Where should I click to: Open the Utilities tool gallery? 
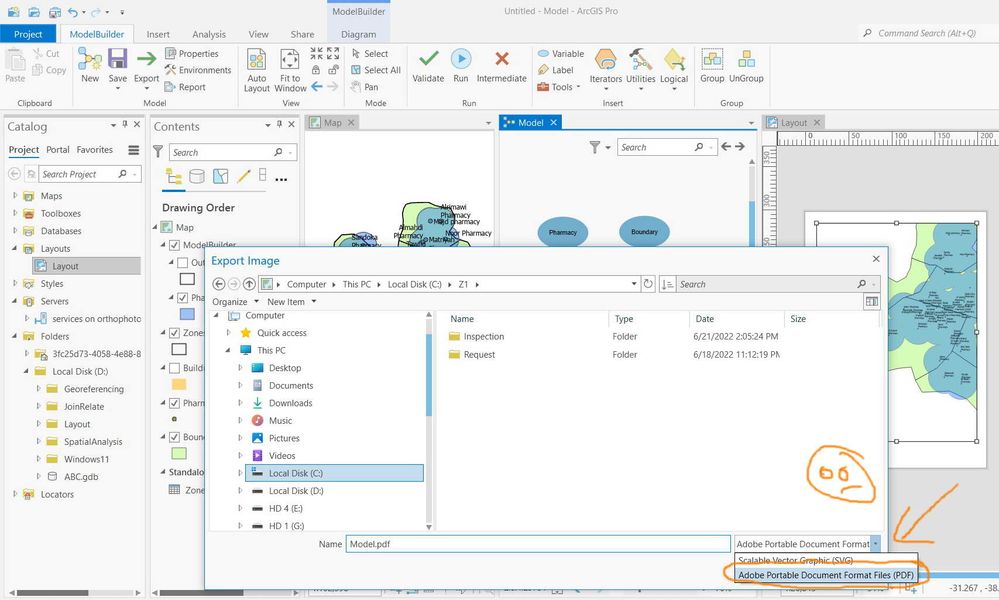tap(640, 61)
